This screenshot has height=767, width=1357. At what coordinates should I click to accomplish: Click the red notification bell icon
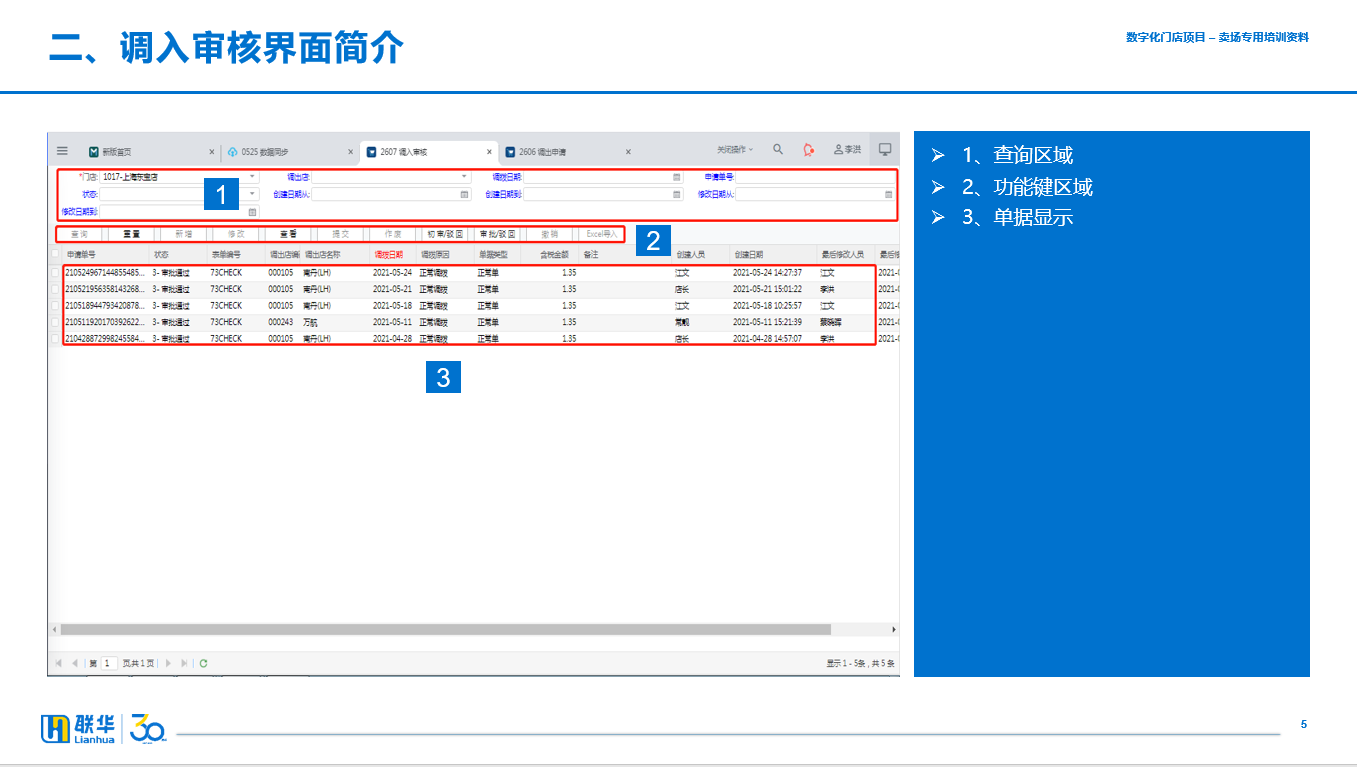click(808, 150)
